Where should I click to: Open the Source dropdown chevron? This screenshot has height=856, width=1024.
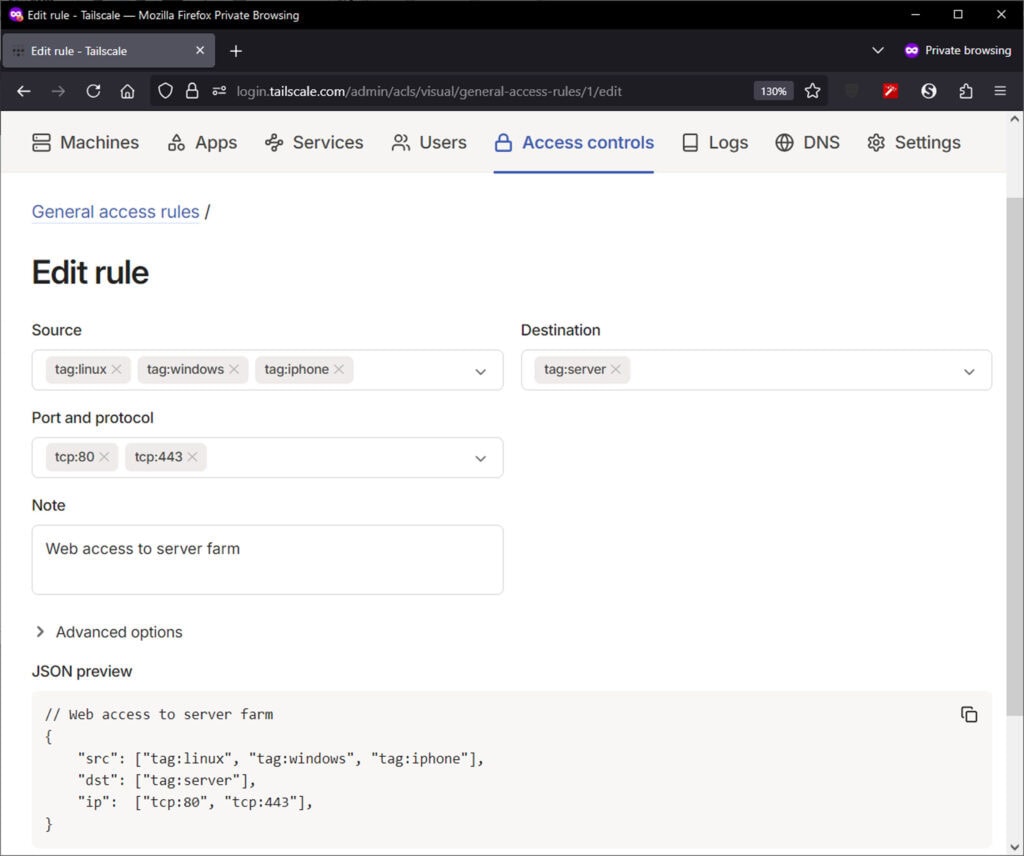(x=480, y=371)
